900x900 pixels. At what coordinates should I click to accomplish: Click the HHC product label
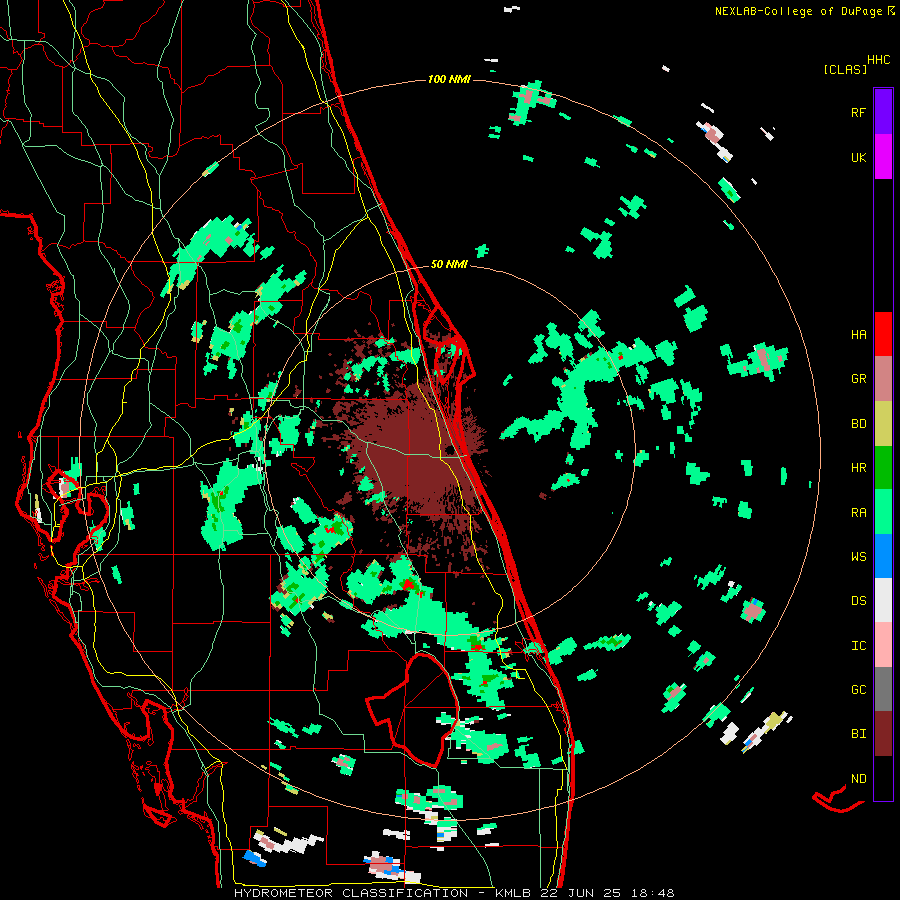(878, 60)
